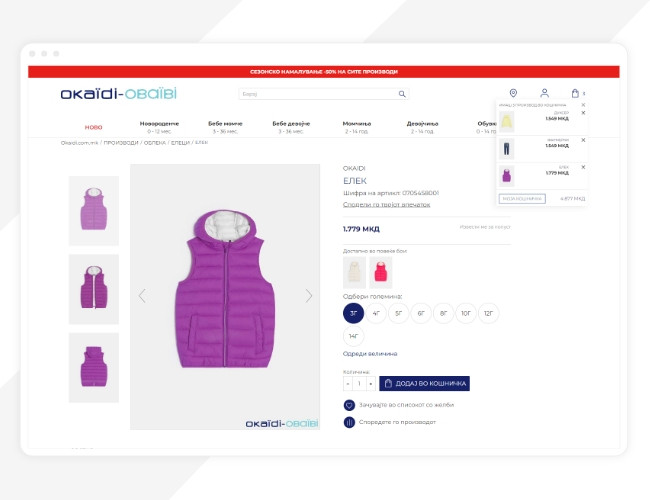Click the share your impression link
Image resolution: width=650 pixels, height=500 pixels.
coord(386,204)
